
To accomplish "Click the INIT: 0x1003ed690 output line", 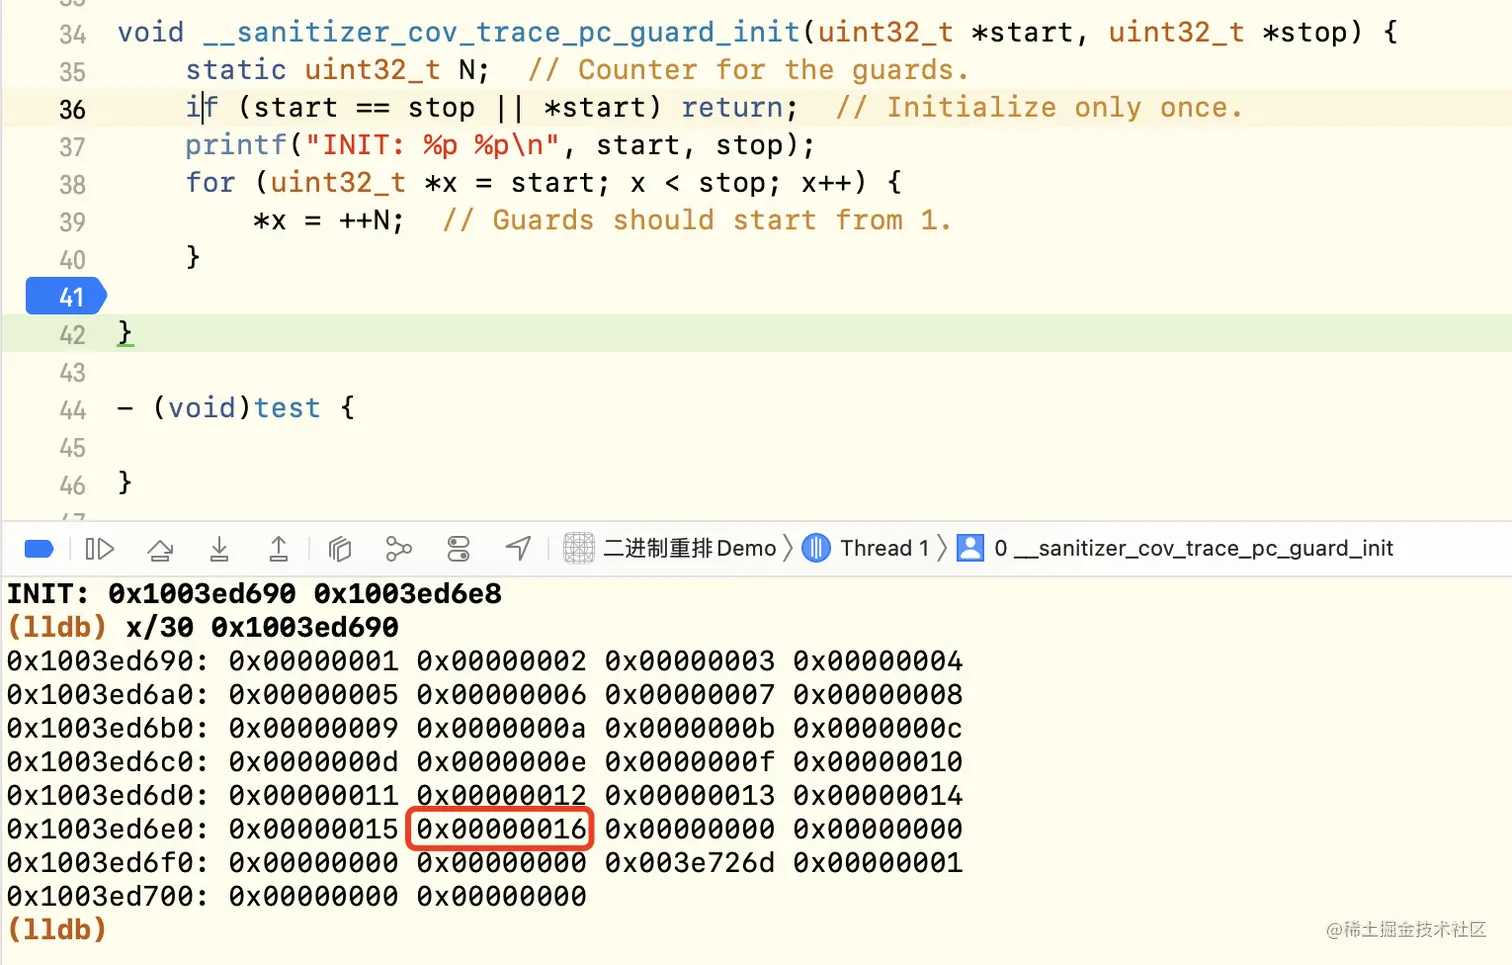I will tap(254, 594).
